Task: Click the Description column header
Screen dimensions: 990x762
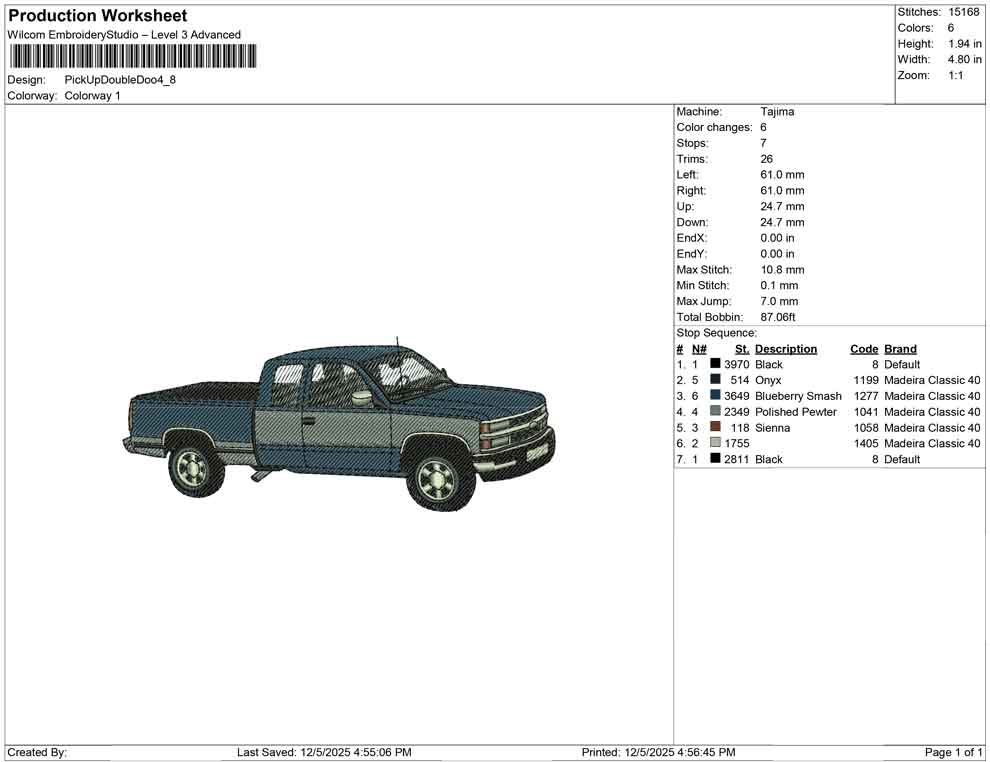Action: [x=786, y=348]
